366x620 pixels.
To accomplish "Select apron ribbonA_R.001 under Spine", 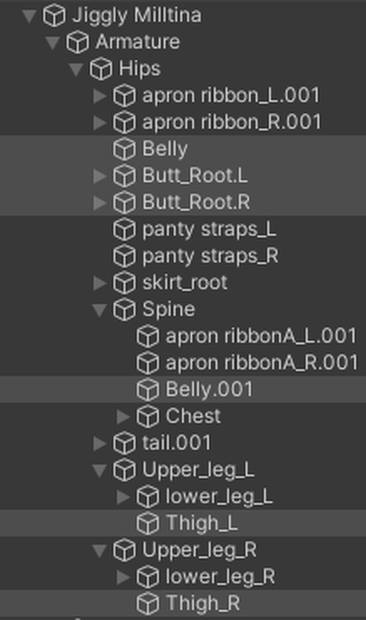I will tap(262, 363).
